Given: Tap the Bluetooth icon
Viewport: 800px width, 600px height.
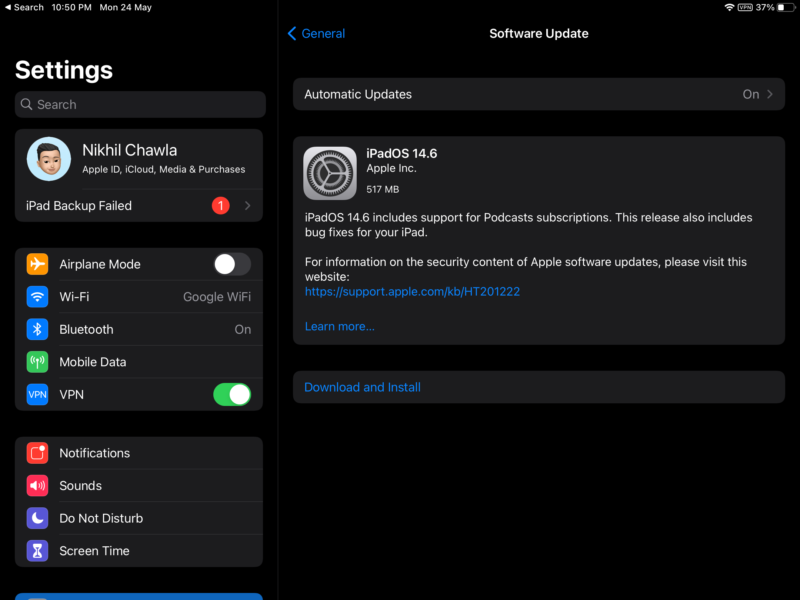Looking at the screenshot, I should [37, 329].
